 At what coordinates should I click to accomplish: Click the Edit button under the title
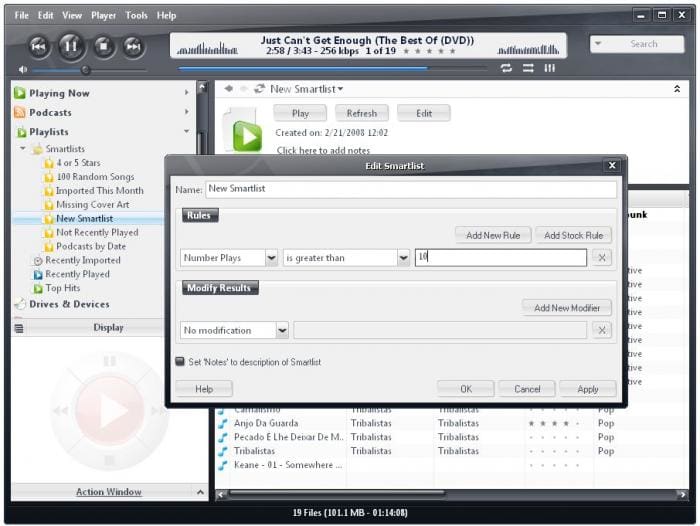[424, 113]
